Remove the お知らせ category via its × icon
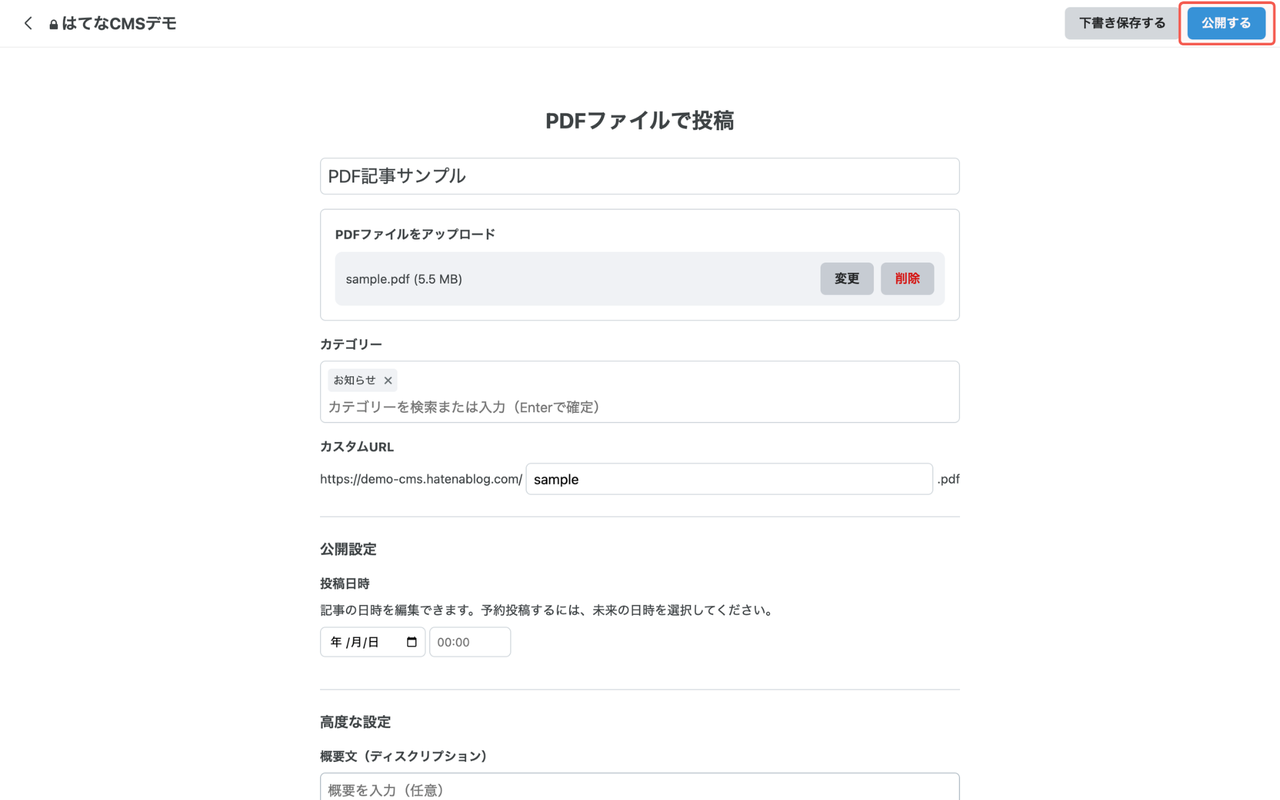1280x800 pixels. 388,380
